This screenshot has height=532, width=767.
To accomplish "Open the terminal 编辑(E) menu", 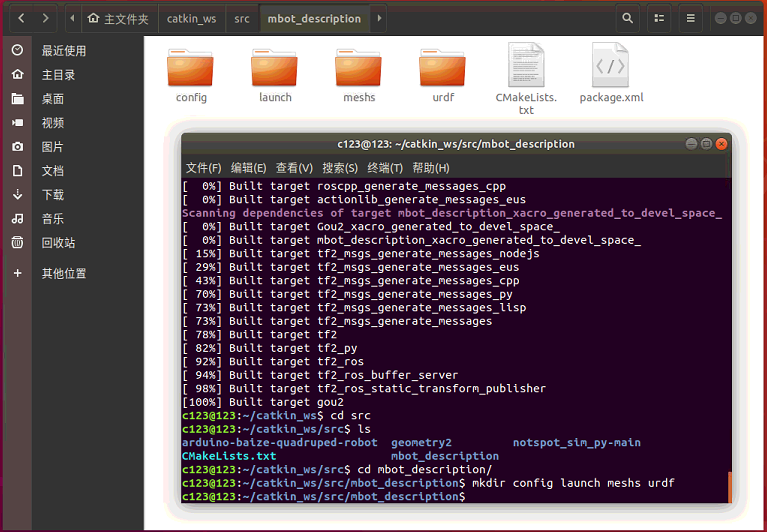I will pyautogui.click(x=248, y=168).
